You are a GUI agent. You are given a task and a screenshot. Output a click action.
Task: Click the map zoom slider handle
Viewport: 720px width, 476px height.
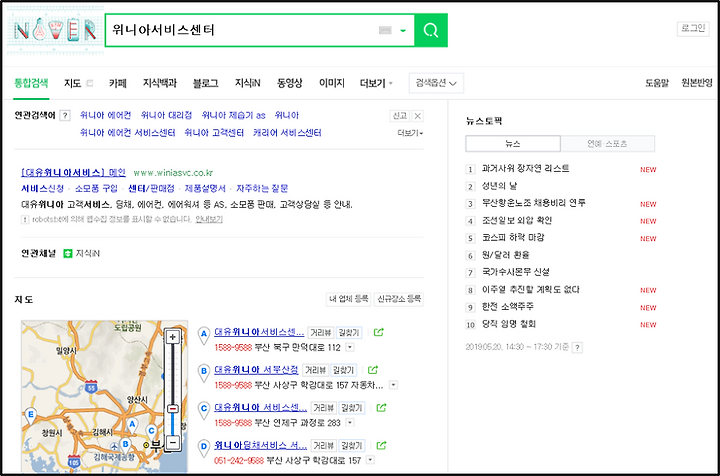pos(173,409)
